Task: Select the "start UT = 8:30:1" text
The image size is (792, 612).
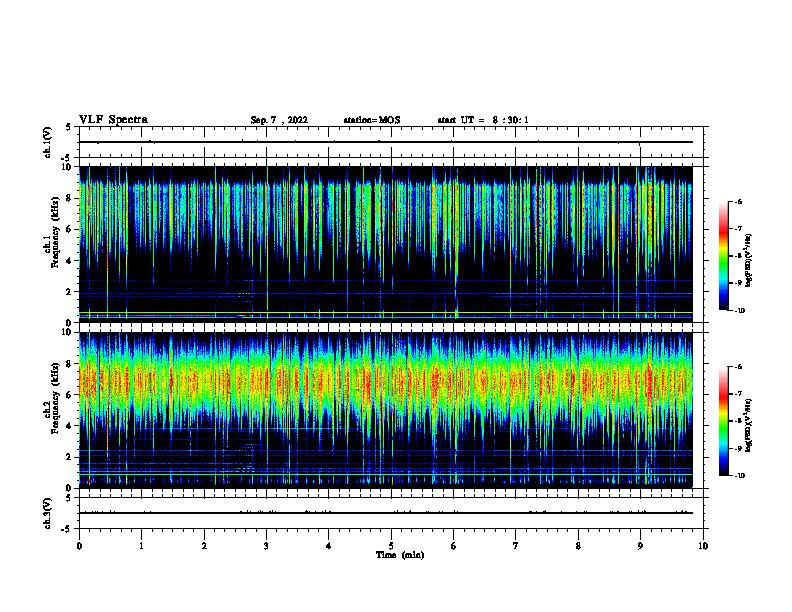Action: click(483, 120)
